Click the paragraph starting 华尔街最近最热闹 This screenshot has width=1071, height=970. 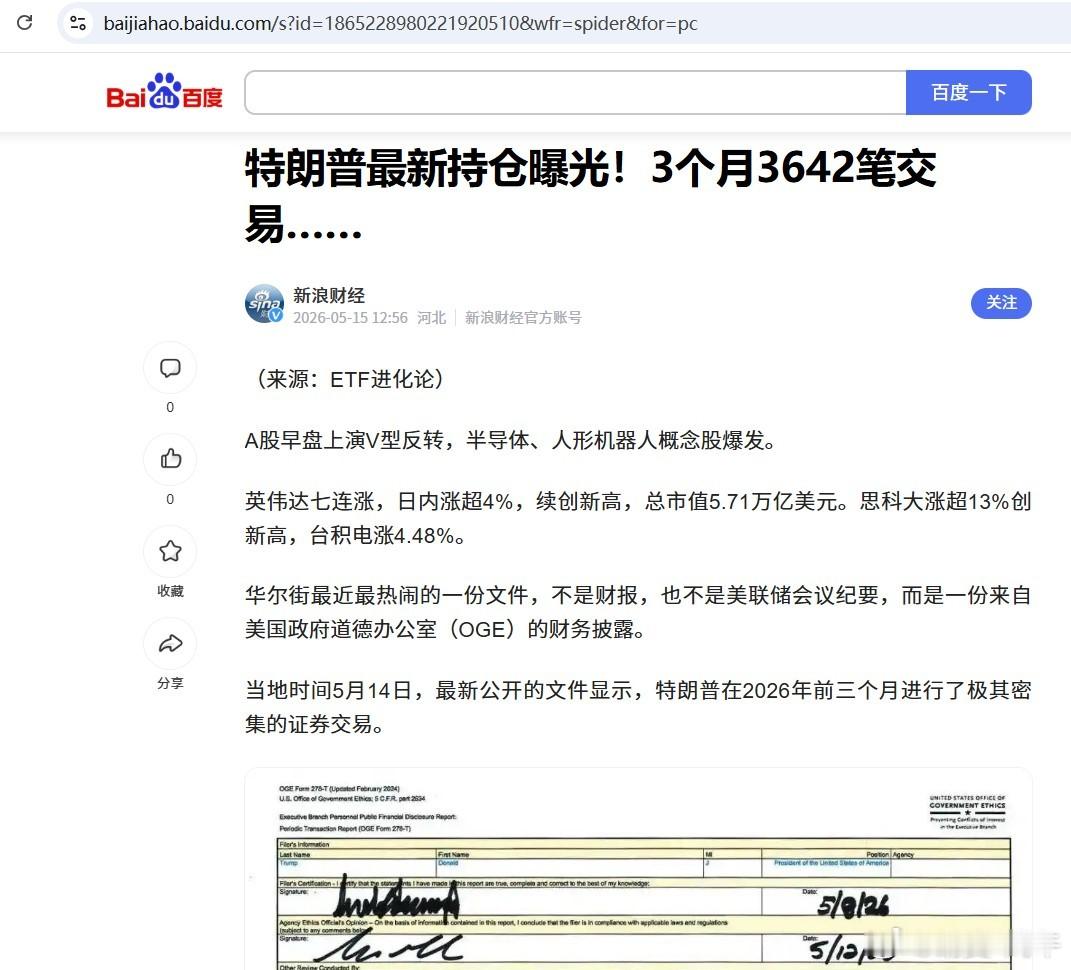click(x=638, y=612)
